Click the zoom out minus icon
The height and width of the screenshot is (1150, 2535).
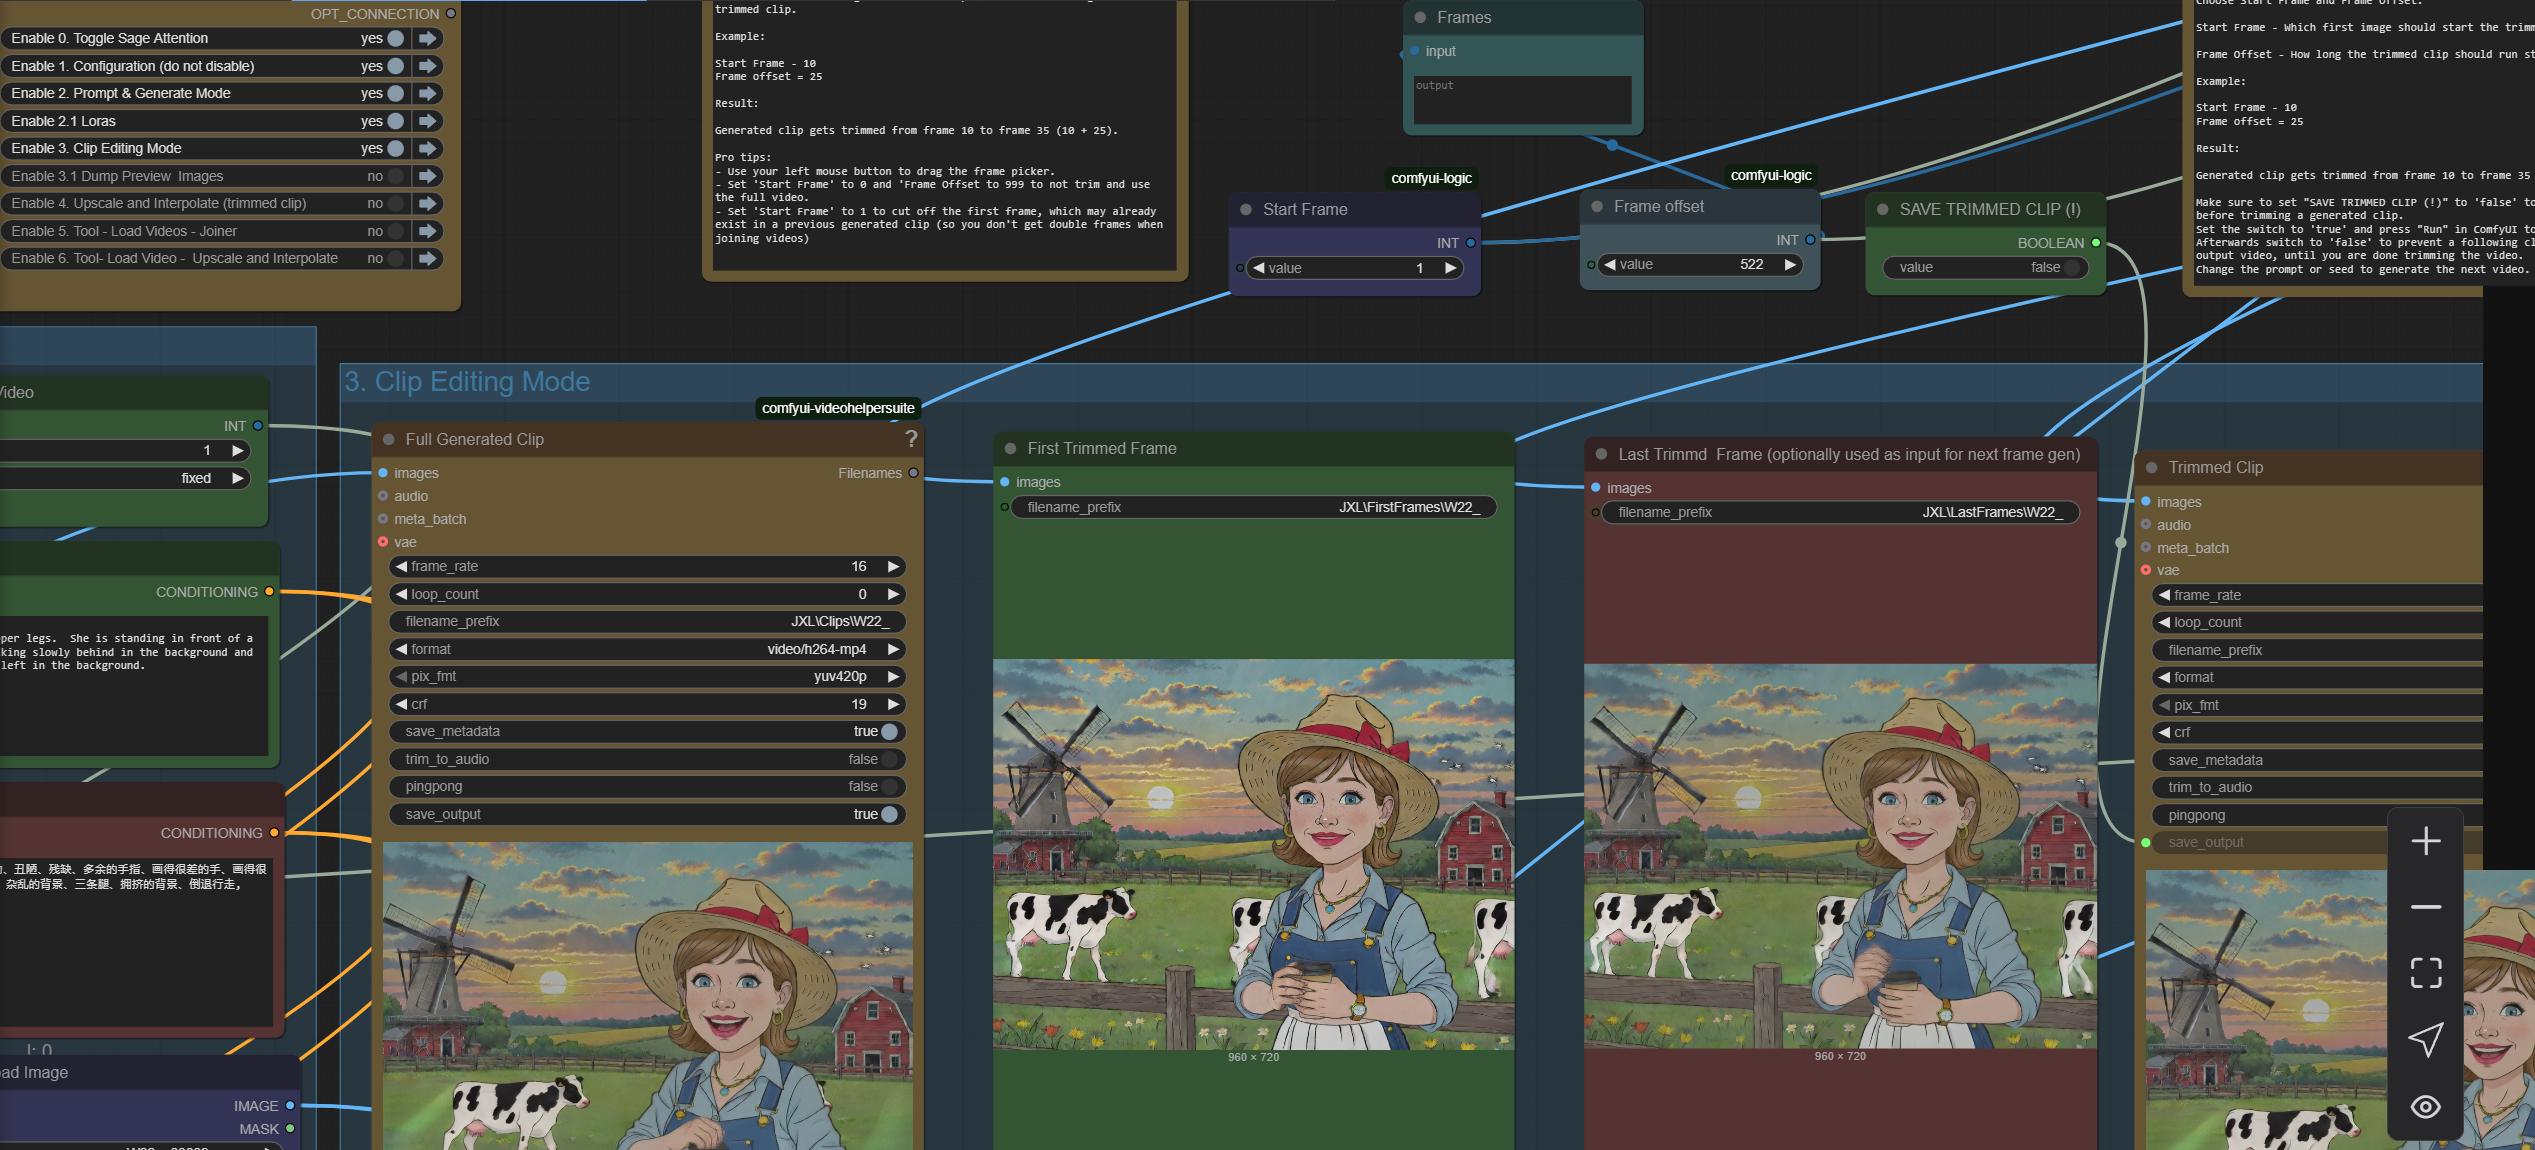pos(2425,907)
